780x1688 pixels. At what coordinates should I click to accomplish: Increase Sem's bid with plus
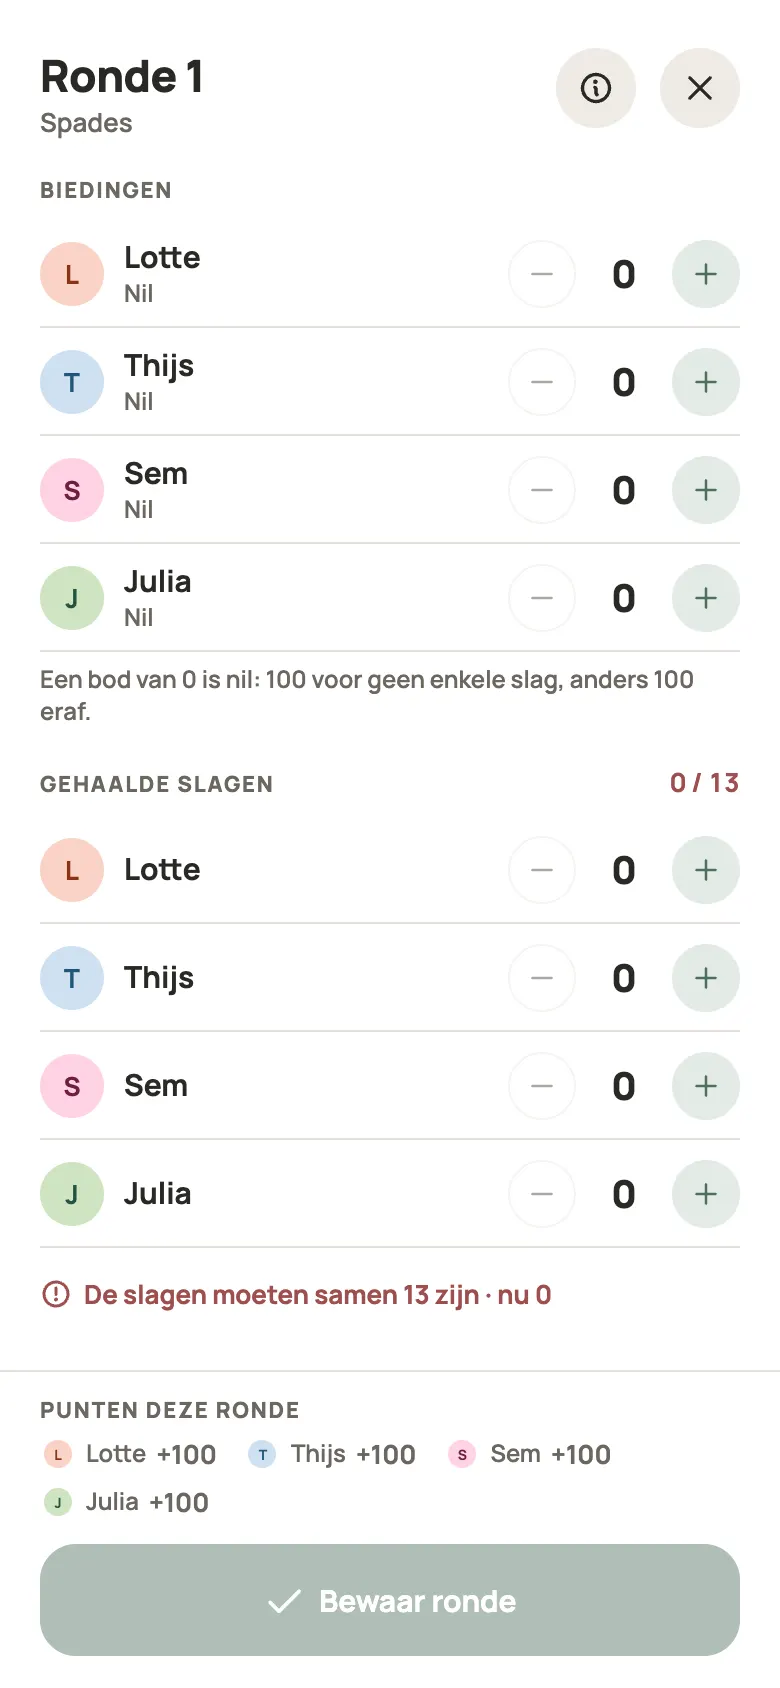pos(706,490)
